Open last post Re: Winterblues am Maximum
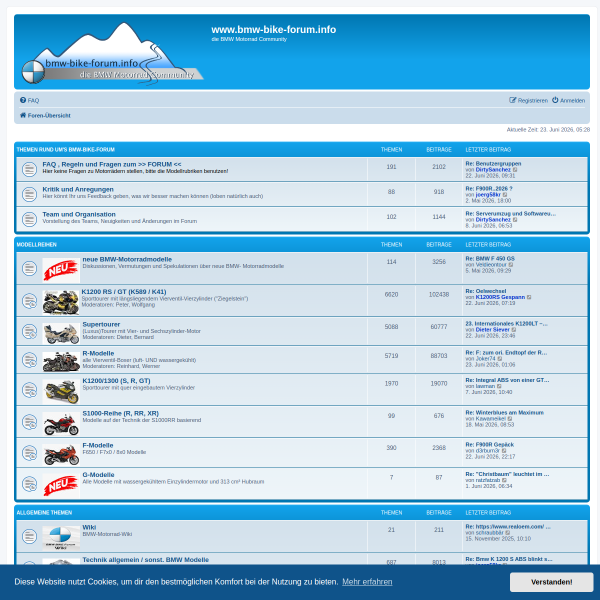This screenshot has height=600, width=600. (504, 412)
